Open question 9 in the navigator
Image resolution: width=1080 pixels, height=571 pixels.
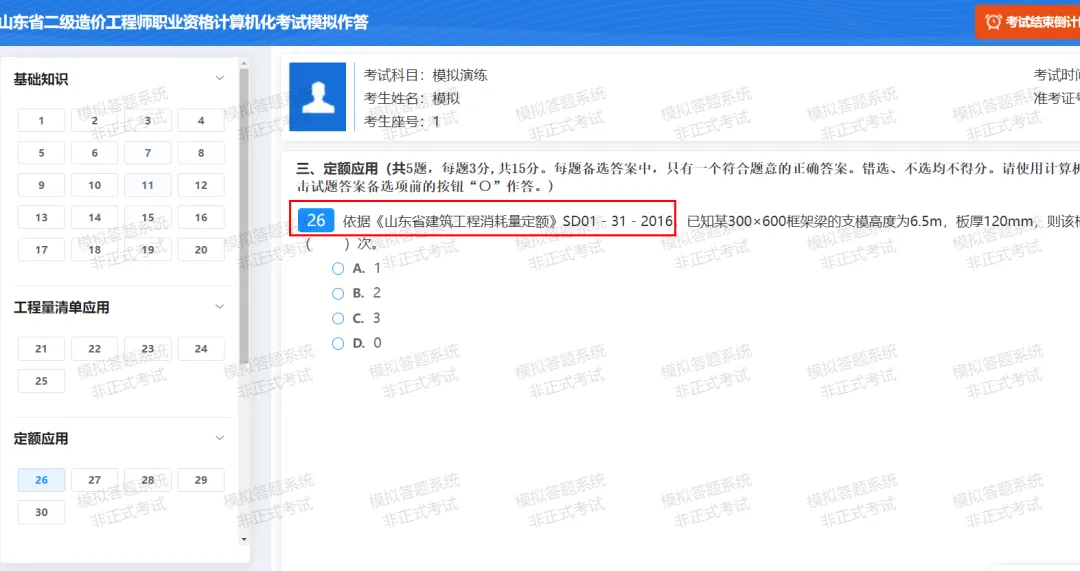(x=41, y=185)
